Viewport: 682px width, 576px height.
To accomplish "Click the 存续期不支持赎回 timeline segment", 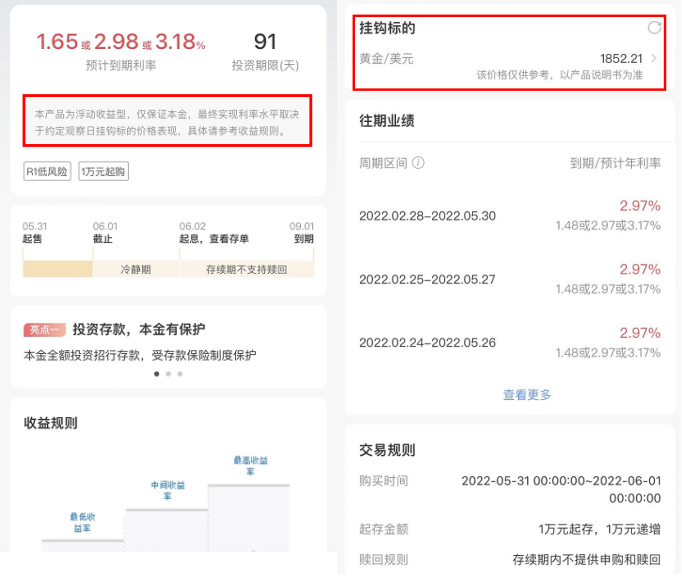I will [x=246, y=269].
